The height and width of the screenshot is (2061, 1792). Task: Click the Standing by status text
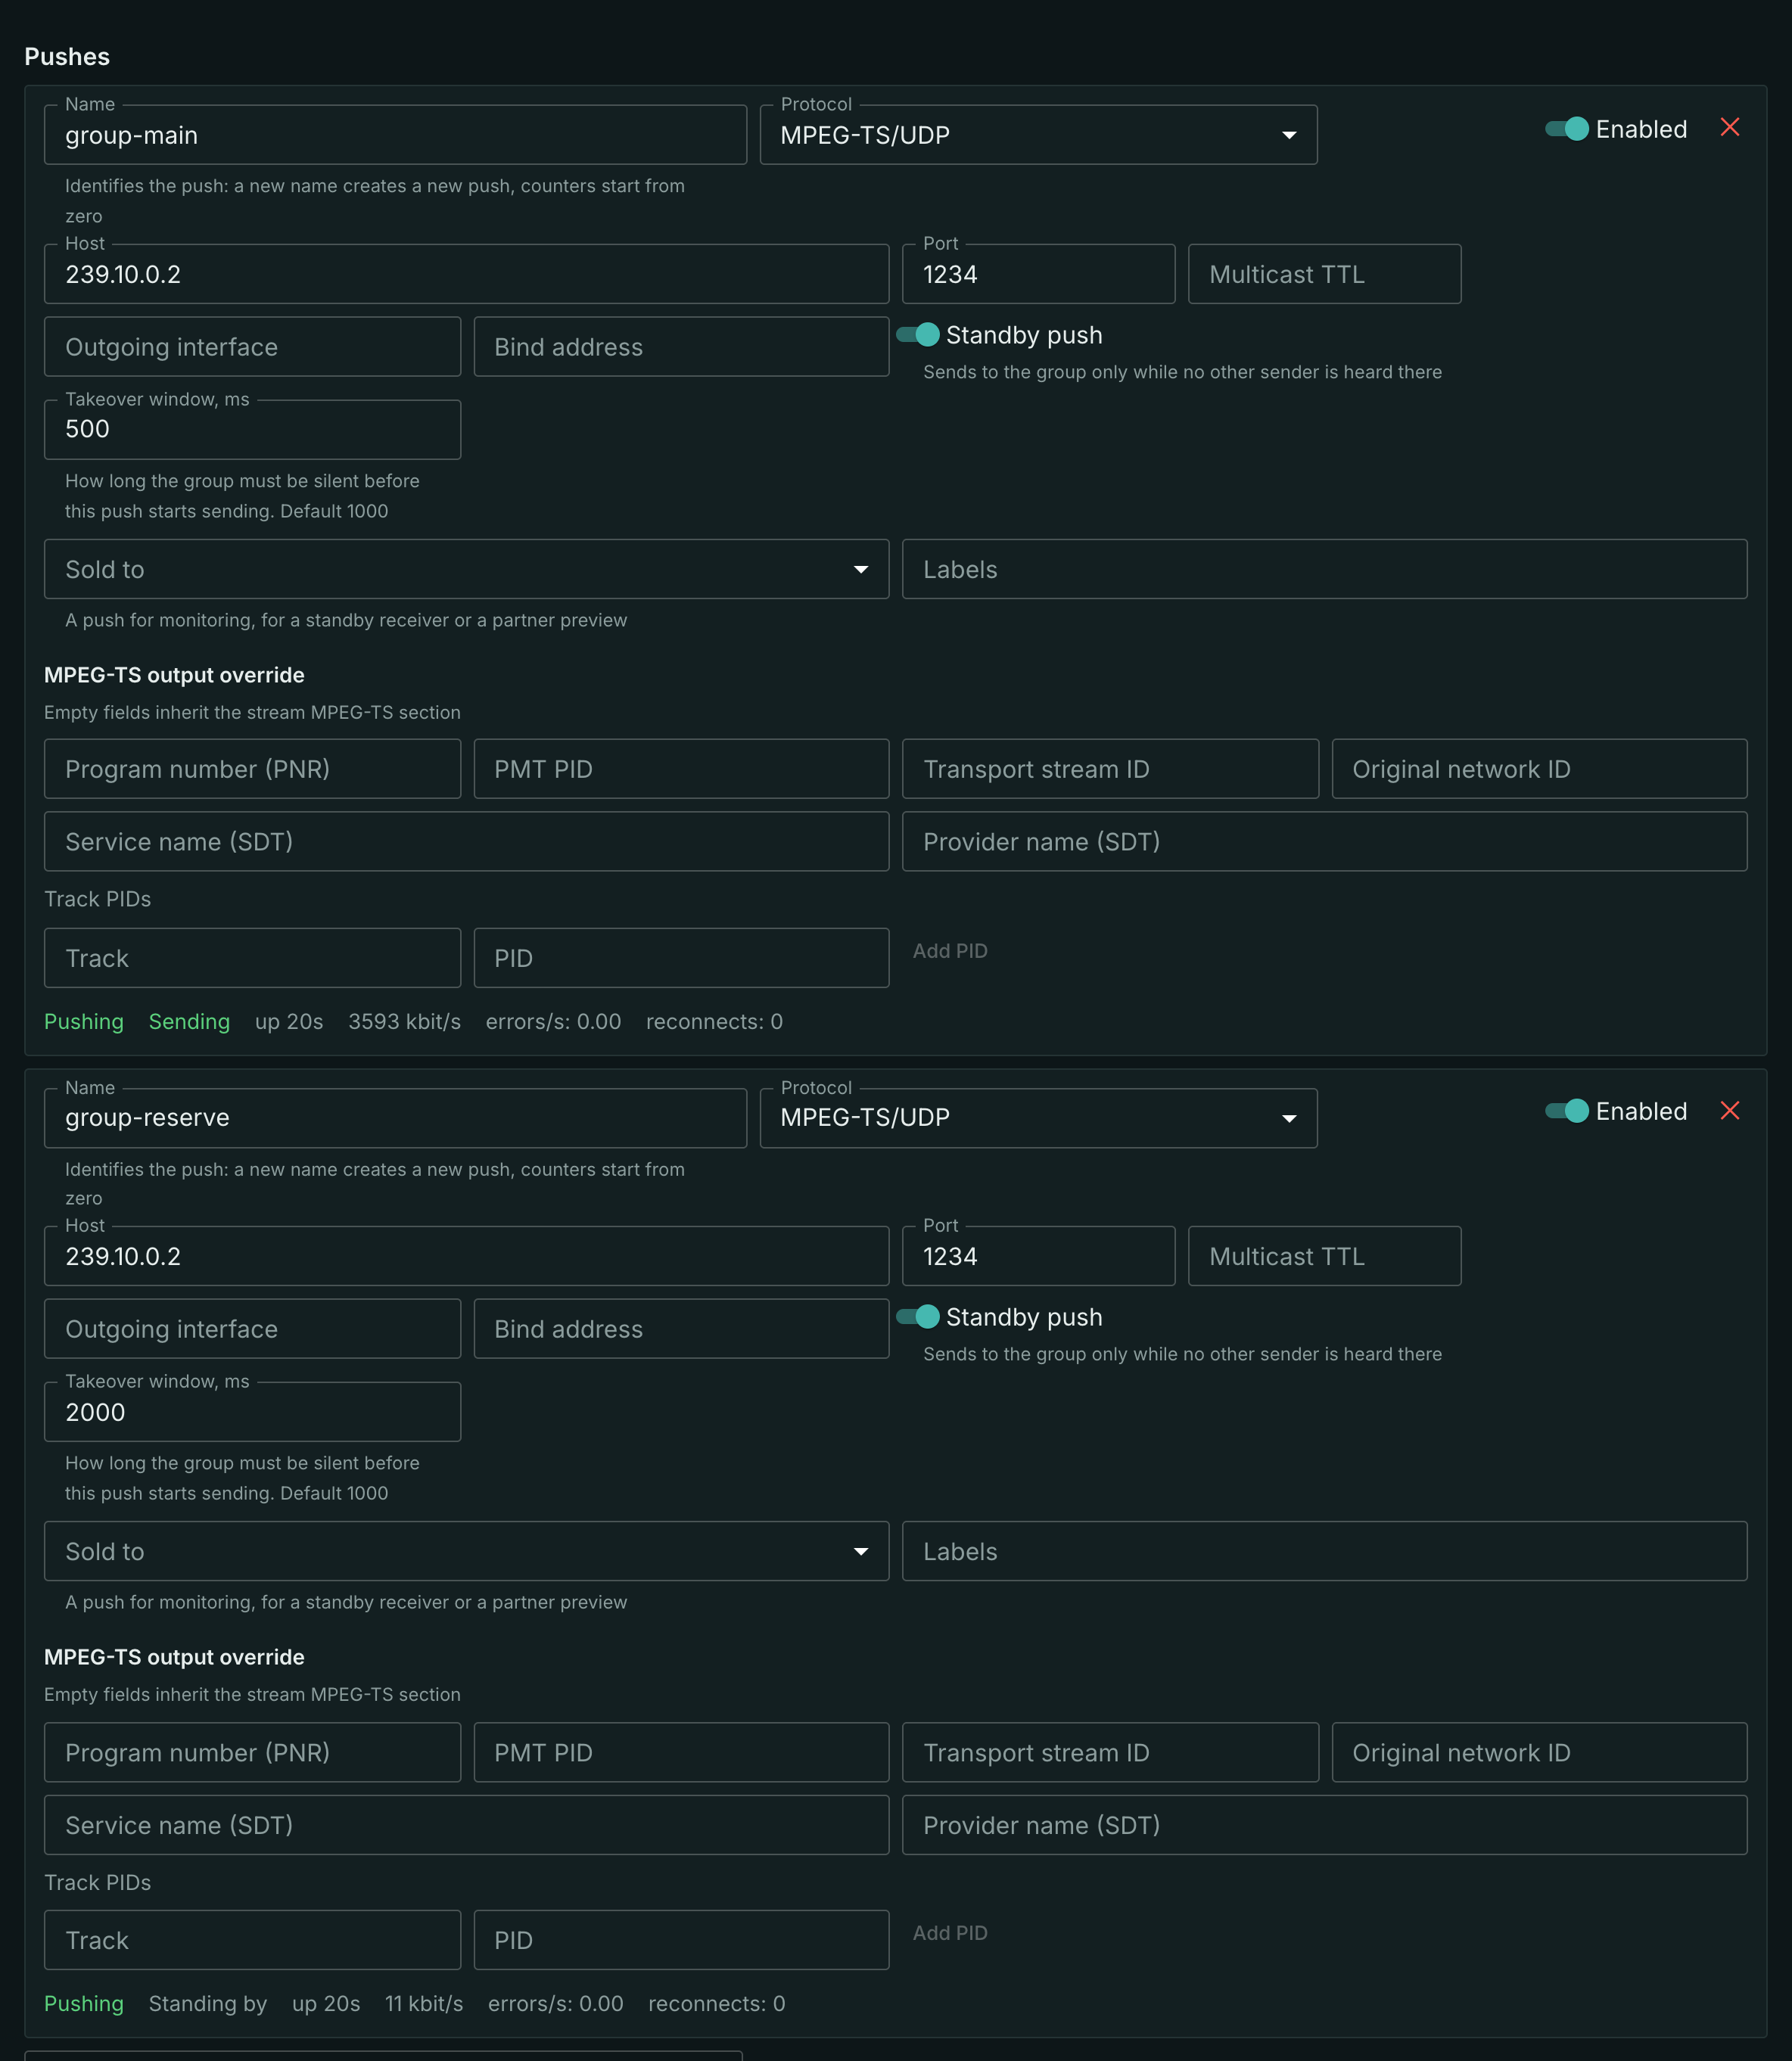click(x=208, y=2004)
